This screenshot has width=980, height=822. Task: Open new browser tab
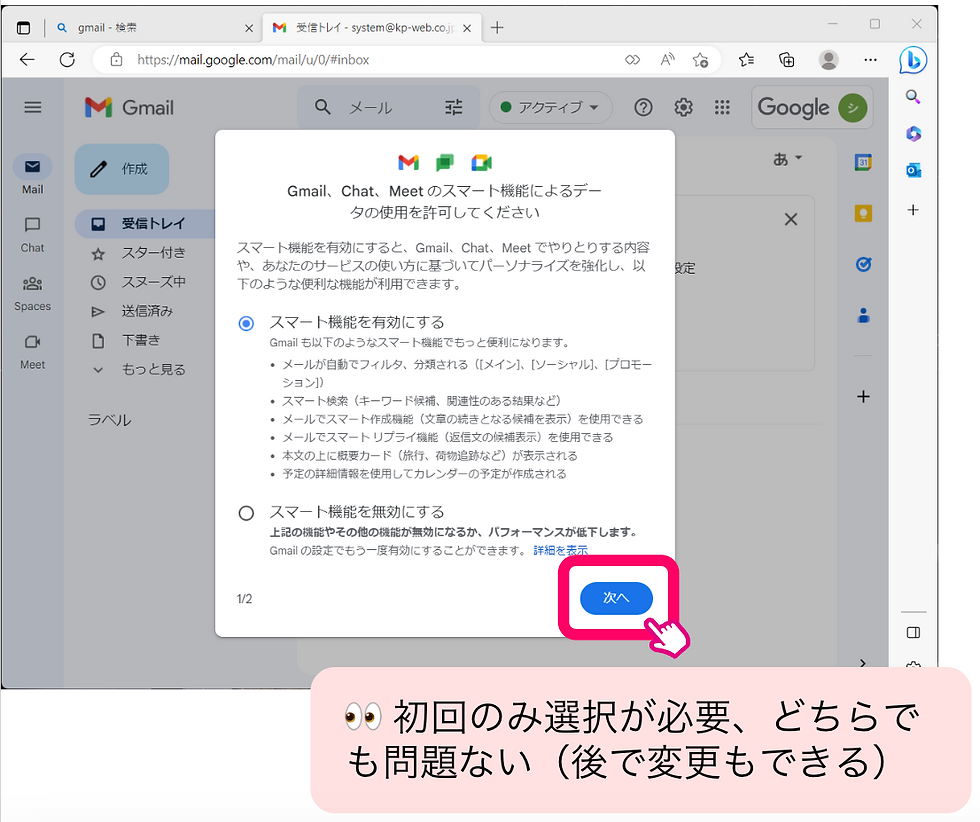497,28
